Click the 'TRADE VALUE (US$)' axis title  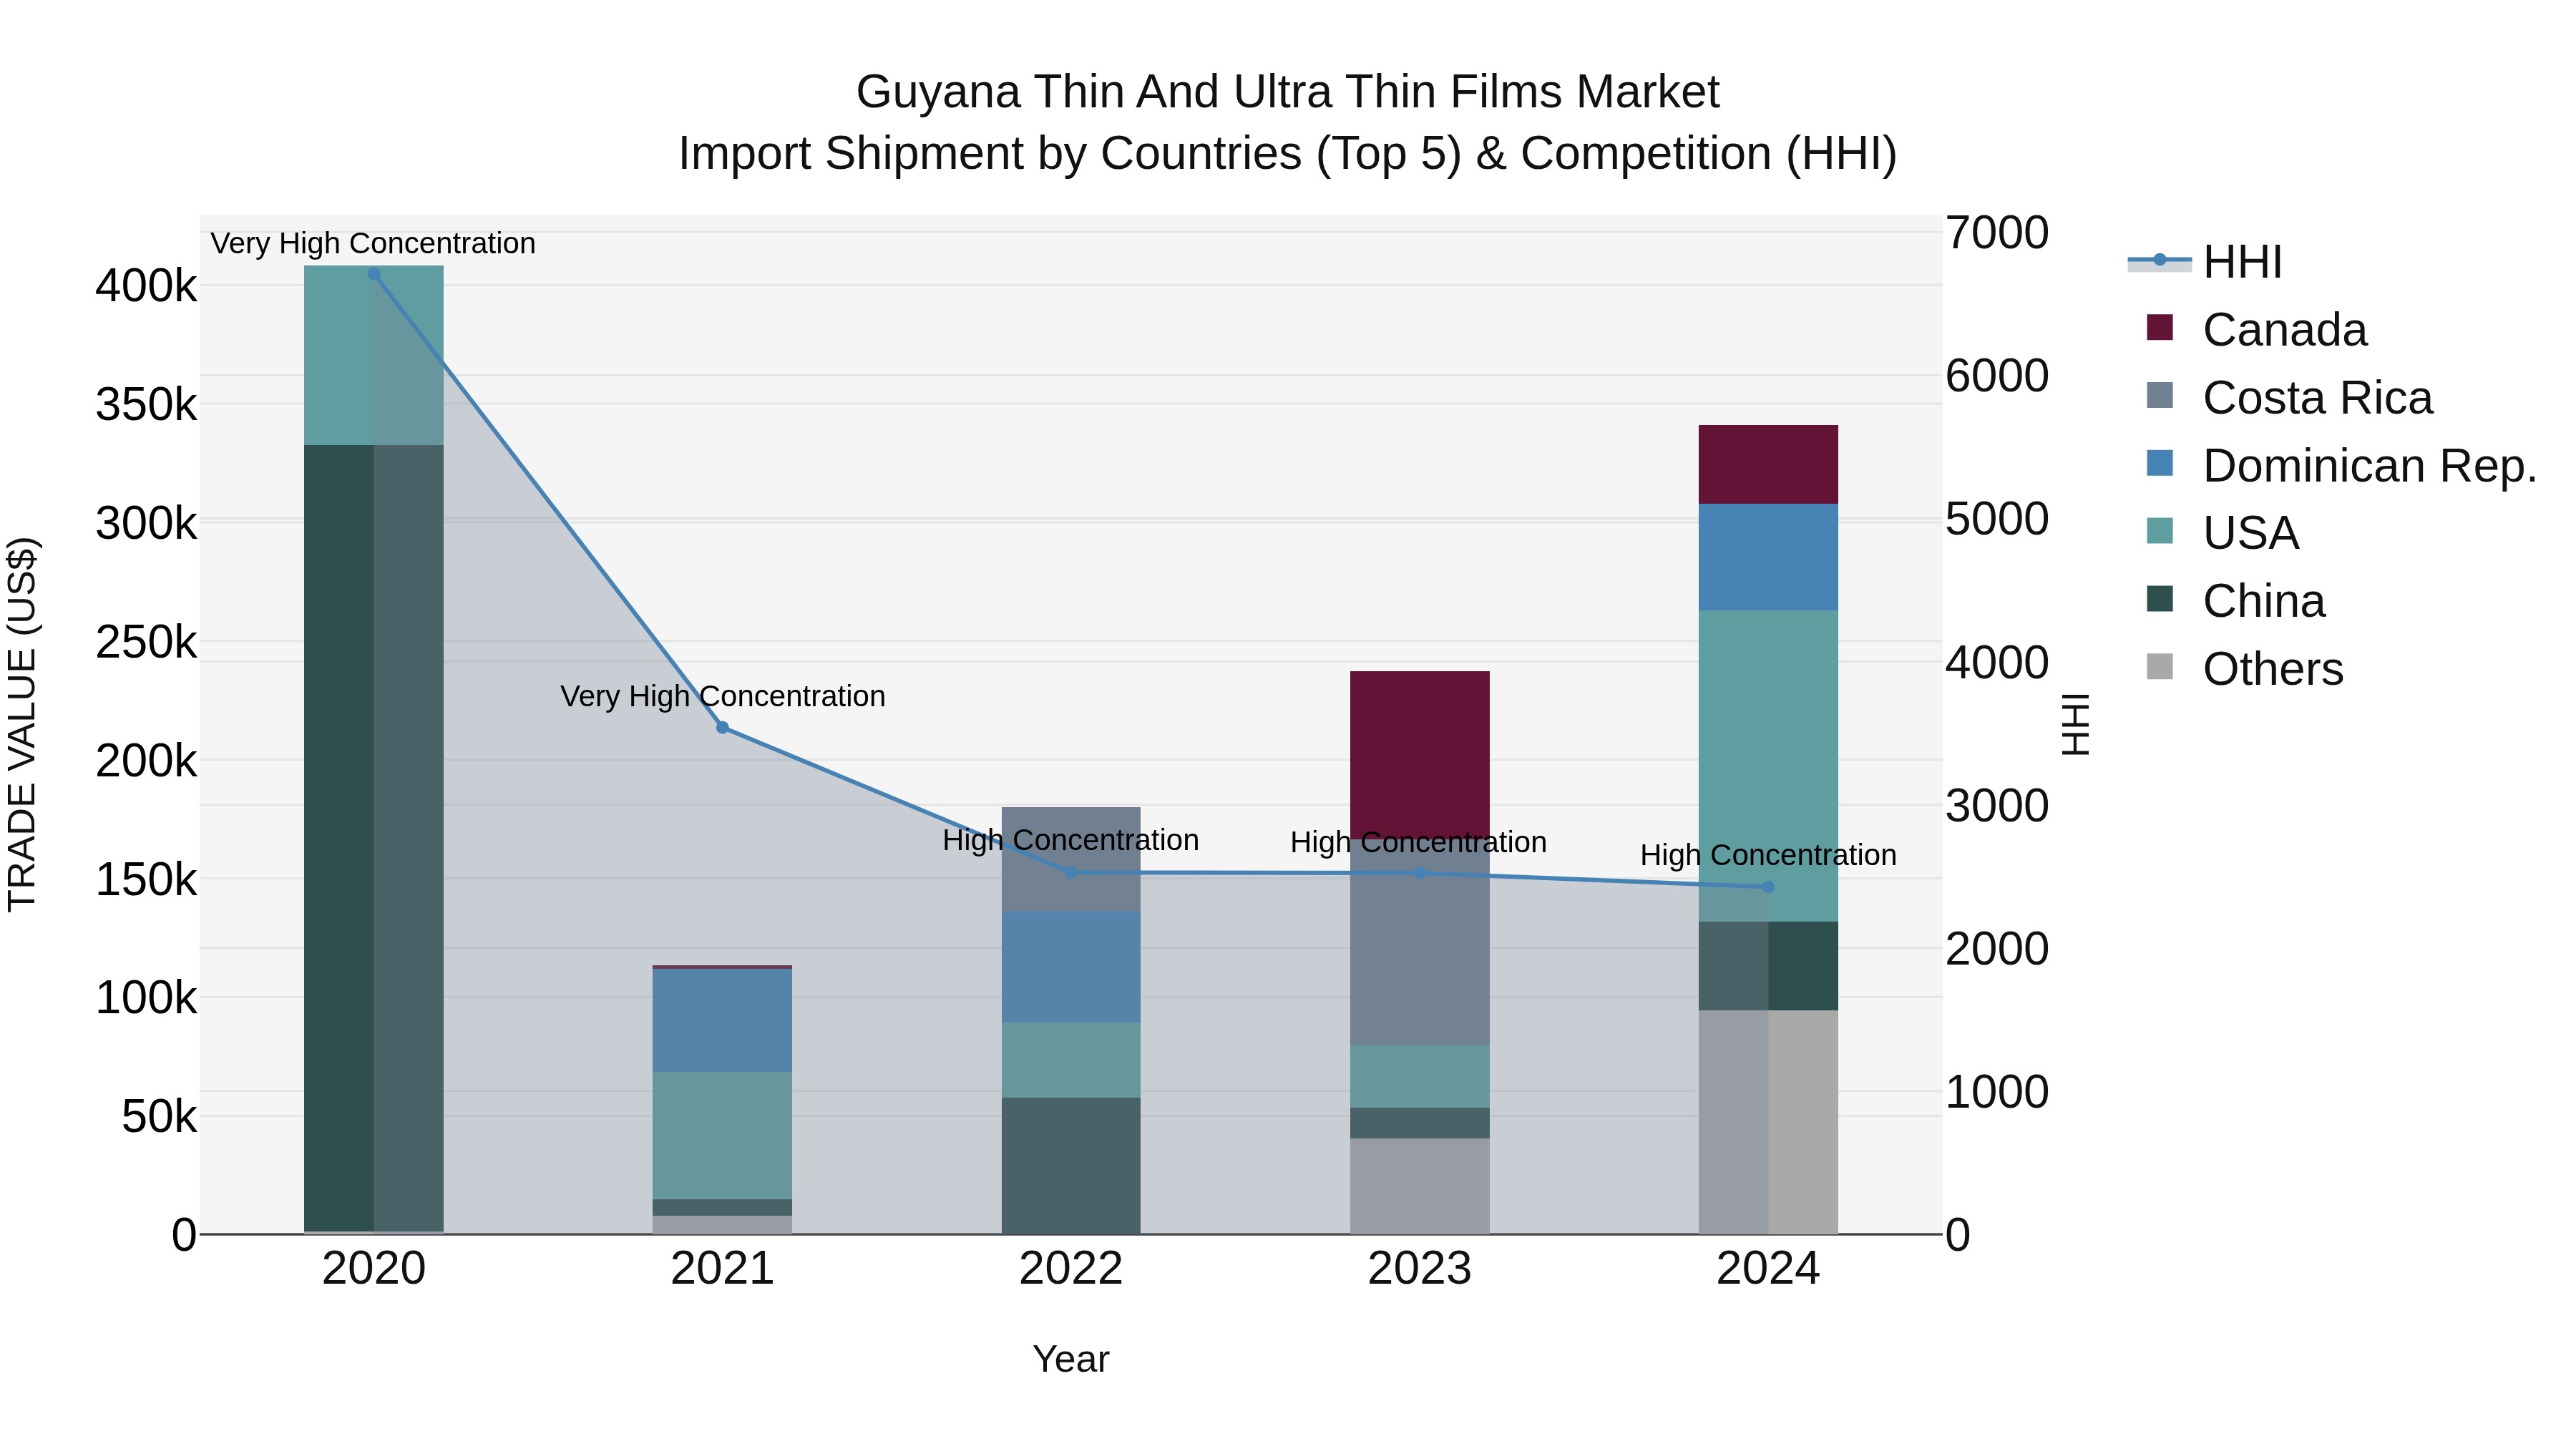pyautogui.click(x=22, y=724)
